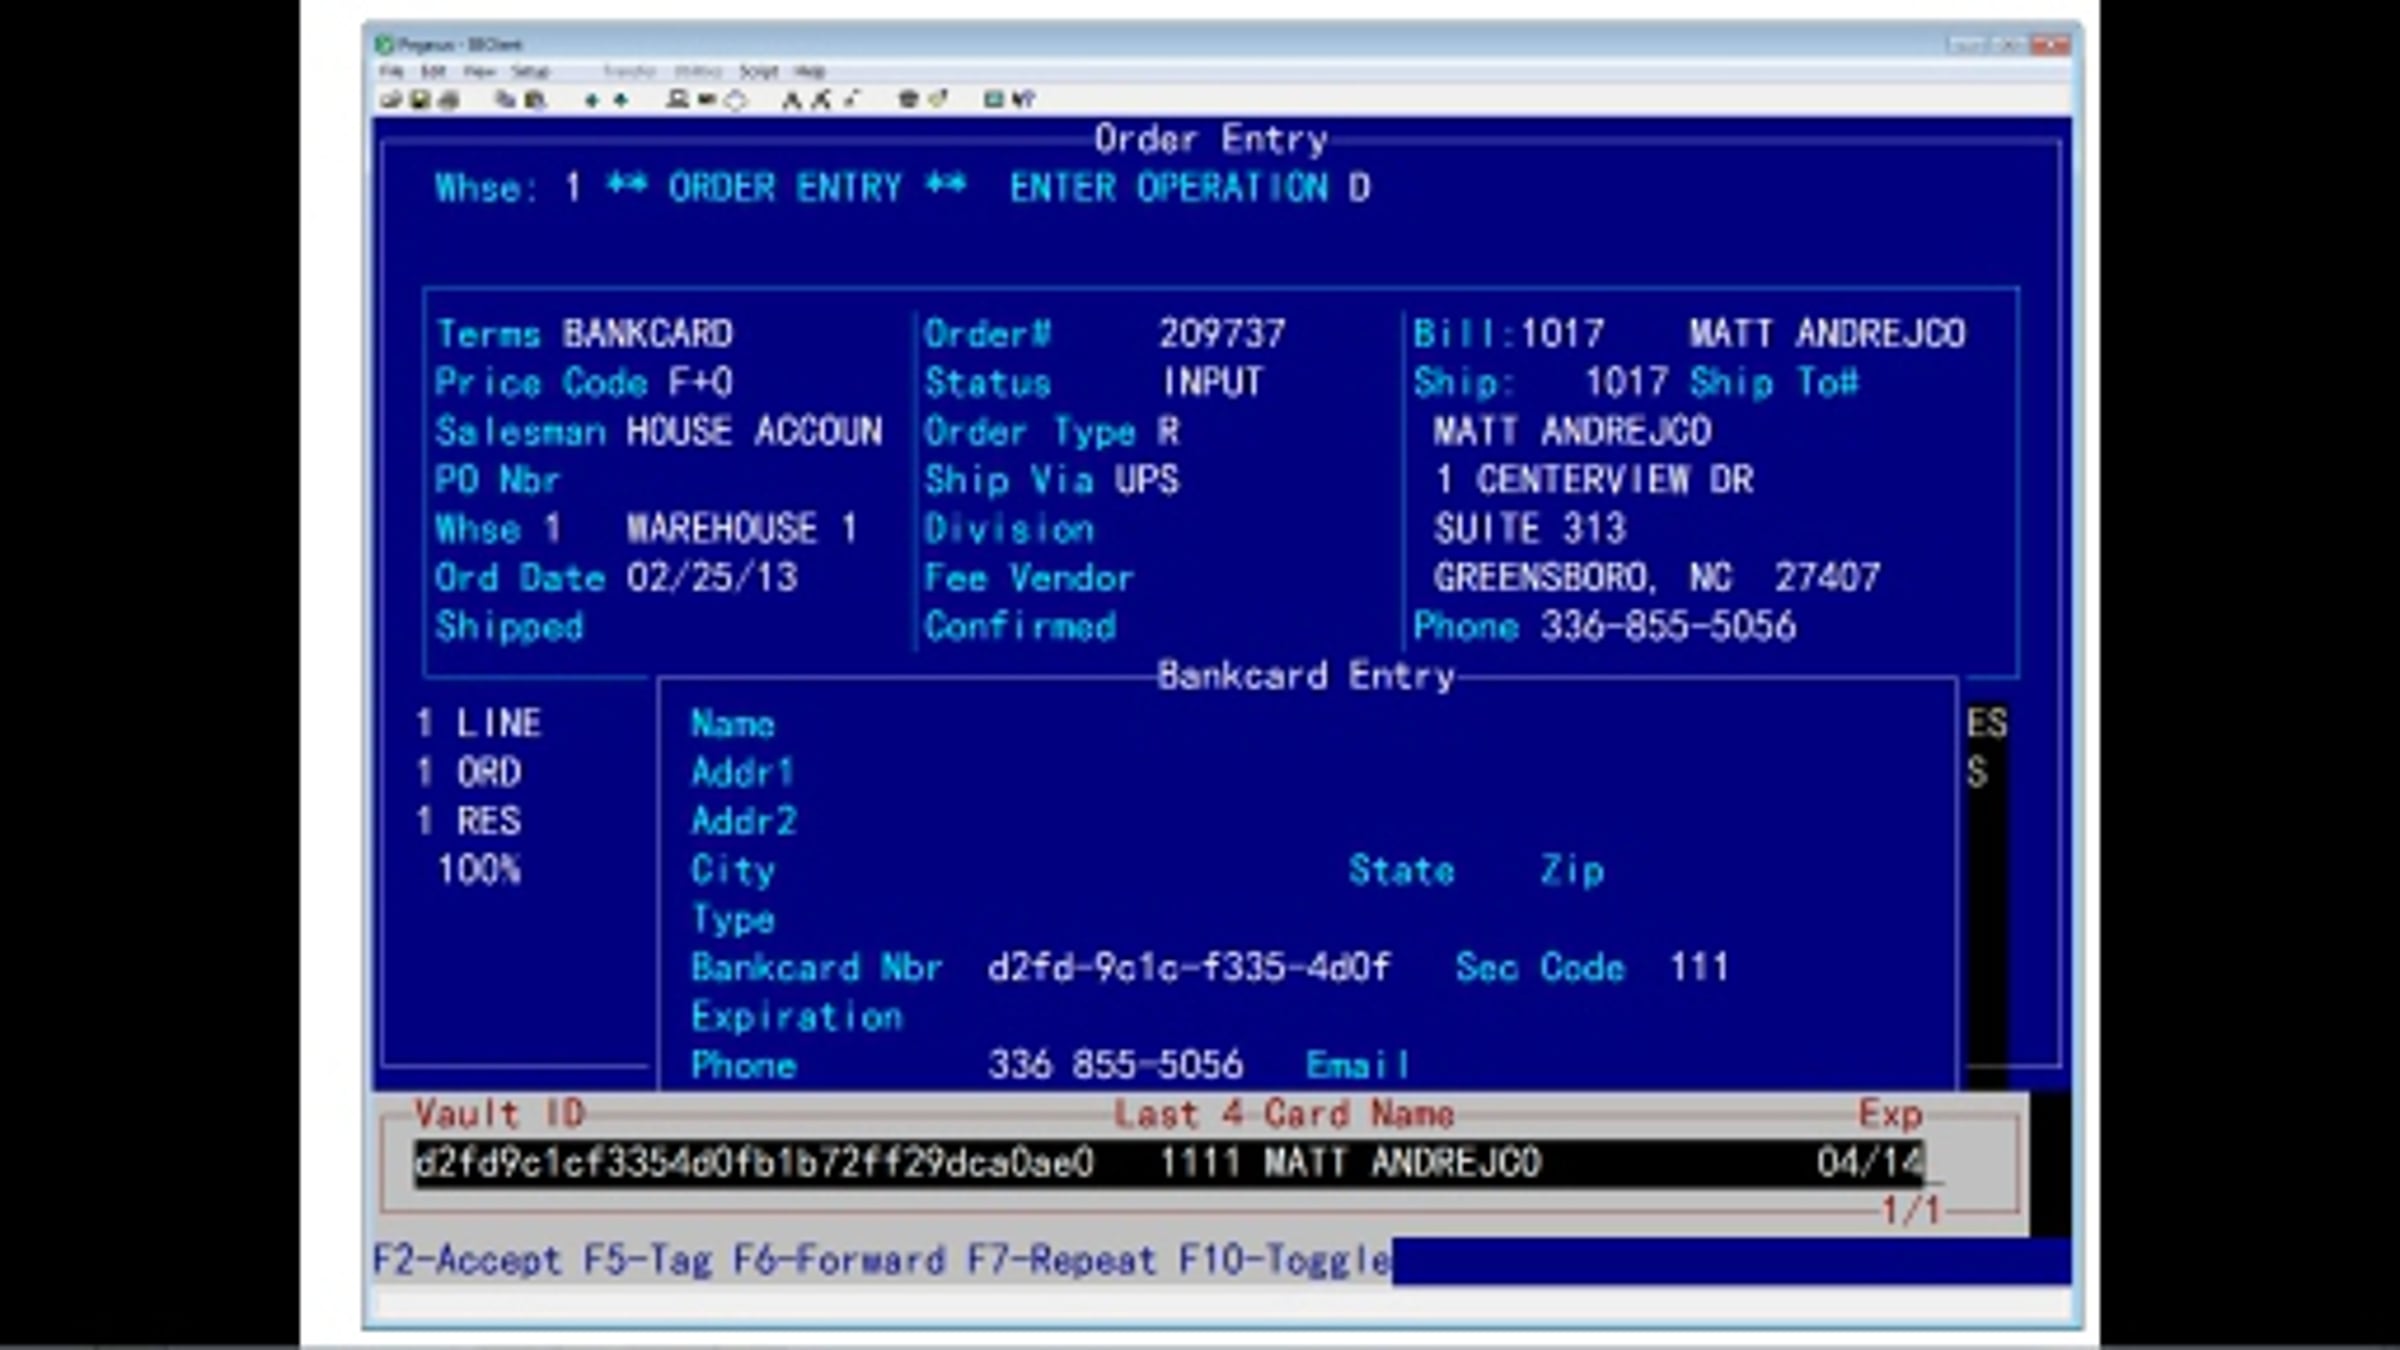The image size is (2400, 1350).
Task: Close the terminal window with red X
Action: click(2050, 45)
